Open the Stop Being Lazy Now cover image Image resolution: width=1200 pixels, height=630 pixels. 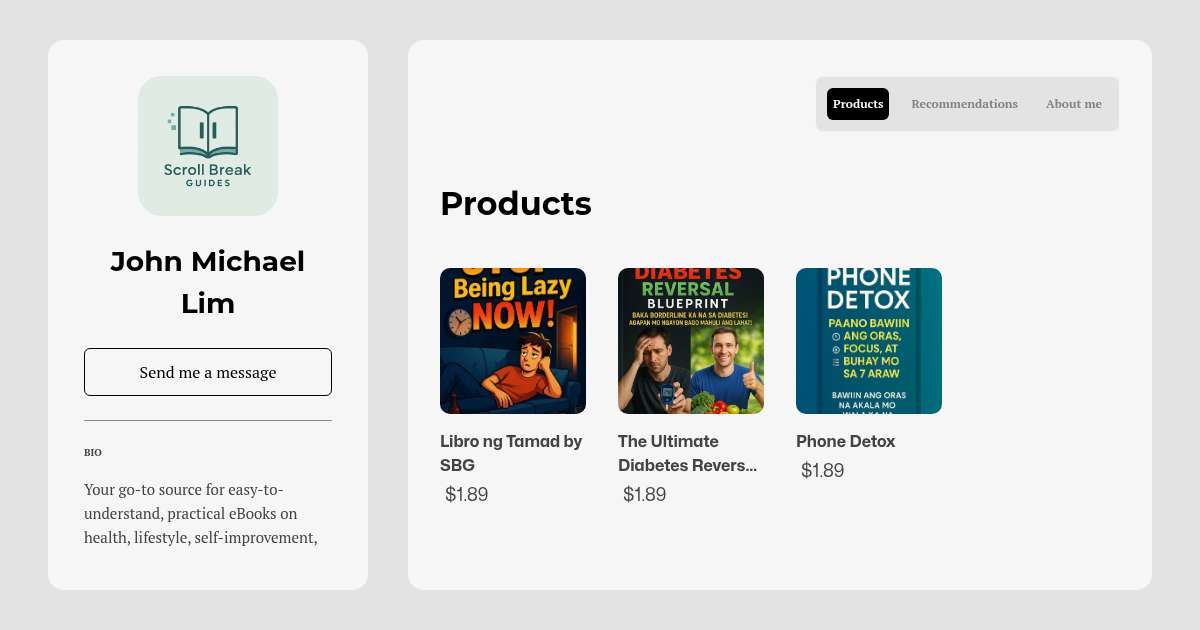(513, 341)
